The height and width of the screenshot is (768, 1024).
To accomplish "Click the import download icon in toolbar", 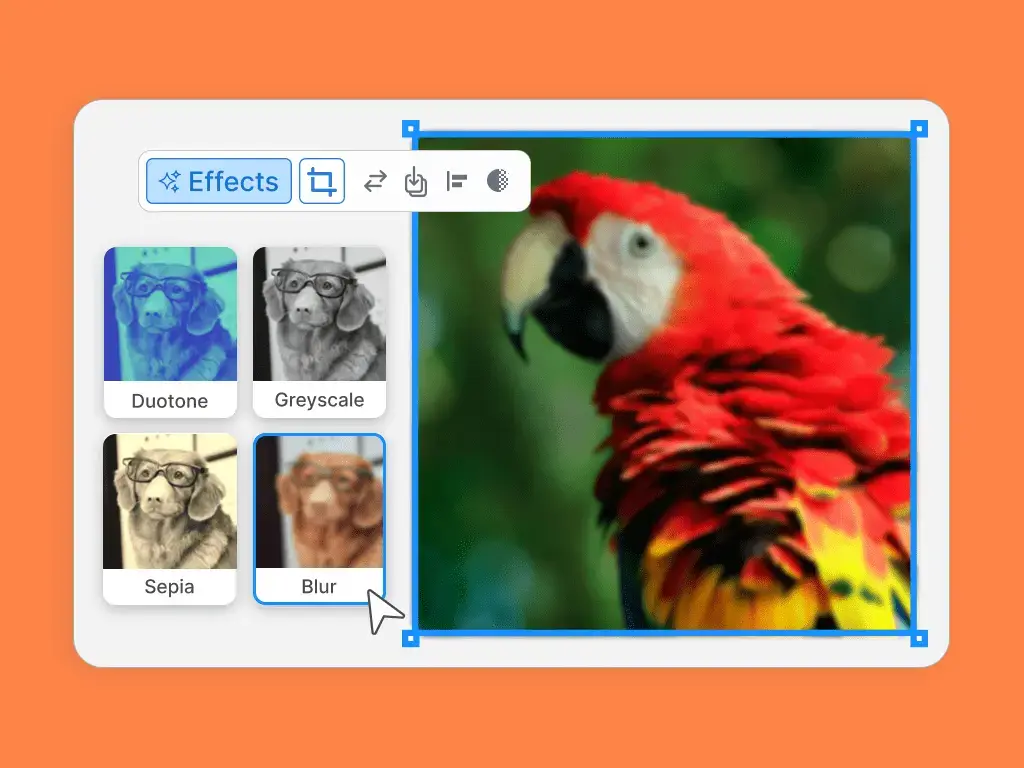I will click(415, 181).
